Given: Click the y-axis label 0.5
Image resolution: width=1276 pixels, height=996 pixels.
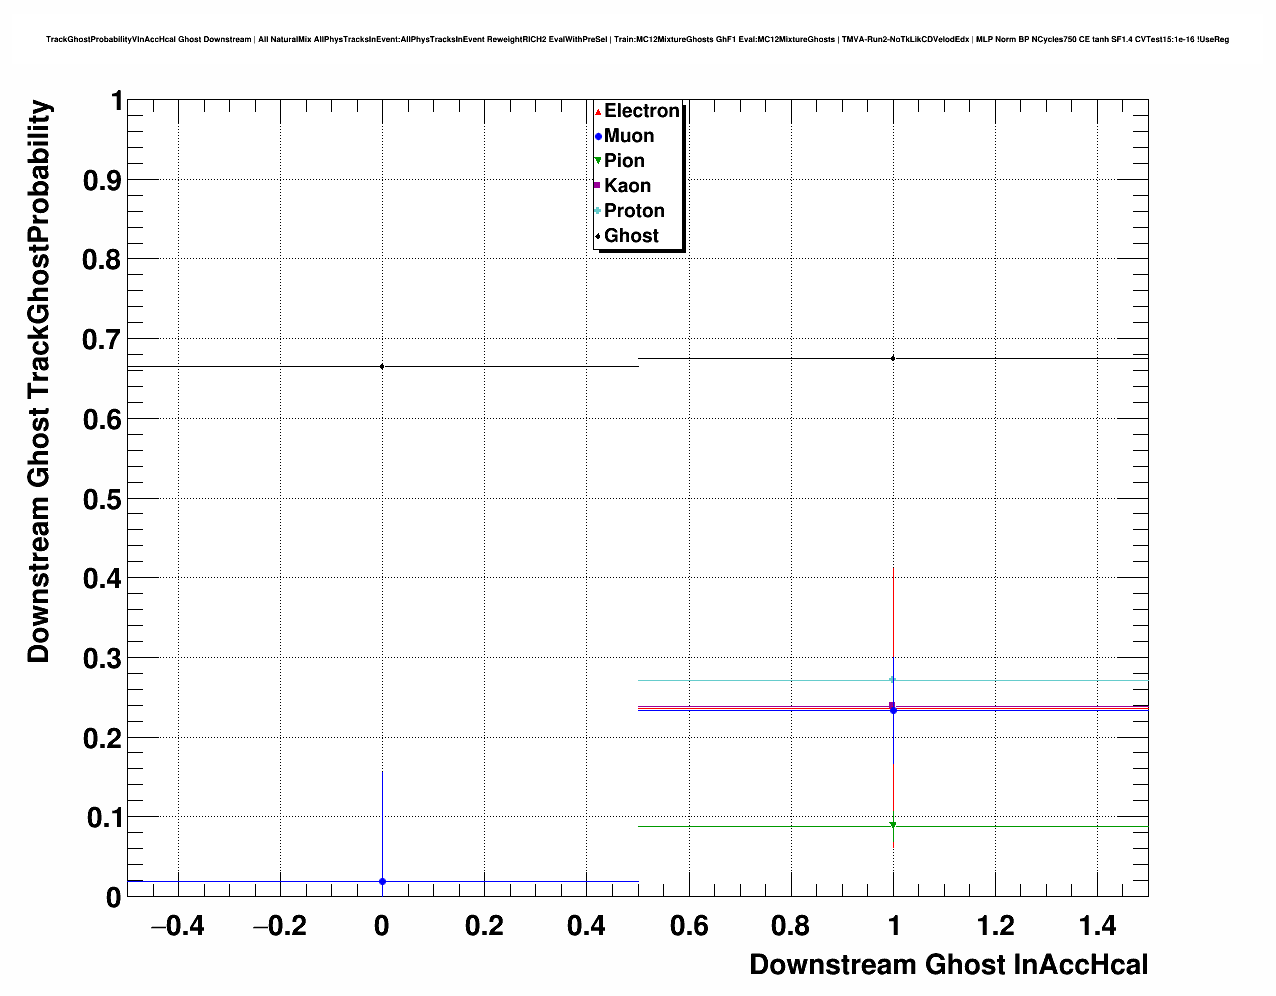Looking at the screenshot, I should 101,499.
